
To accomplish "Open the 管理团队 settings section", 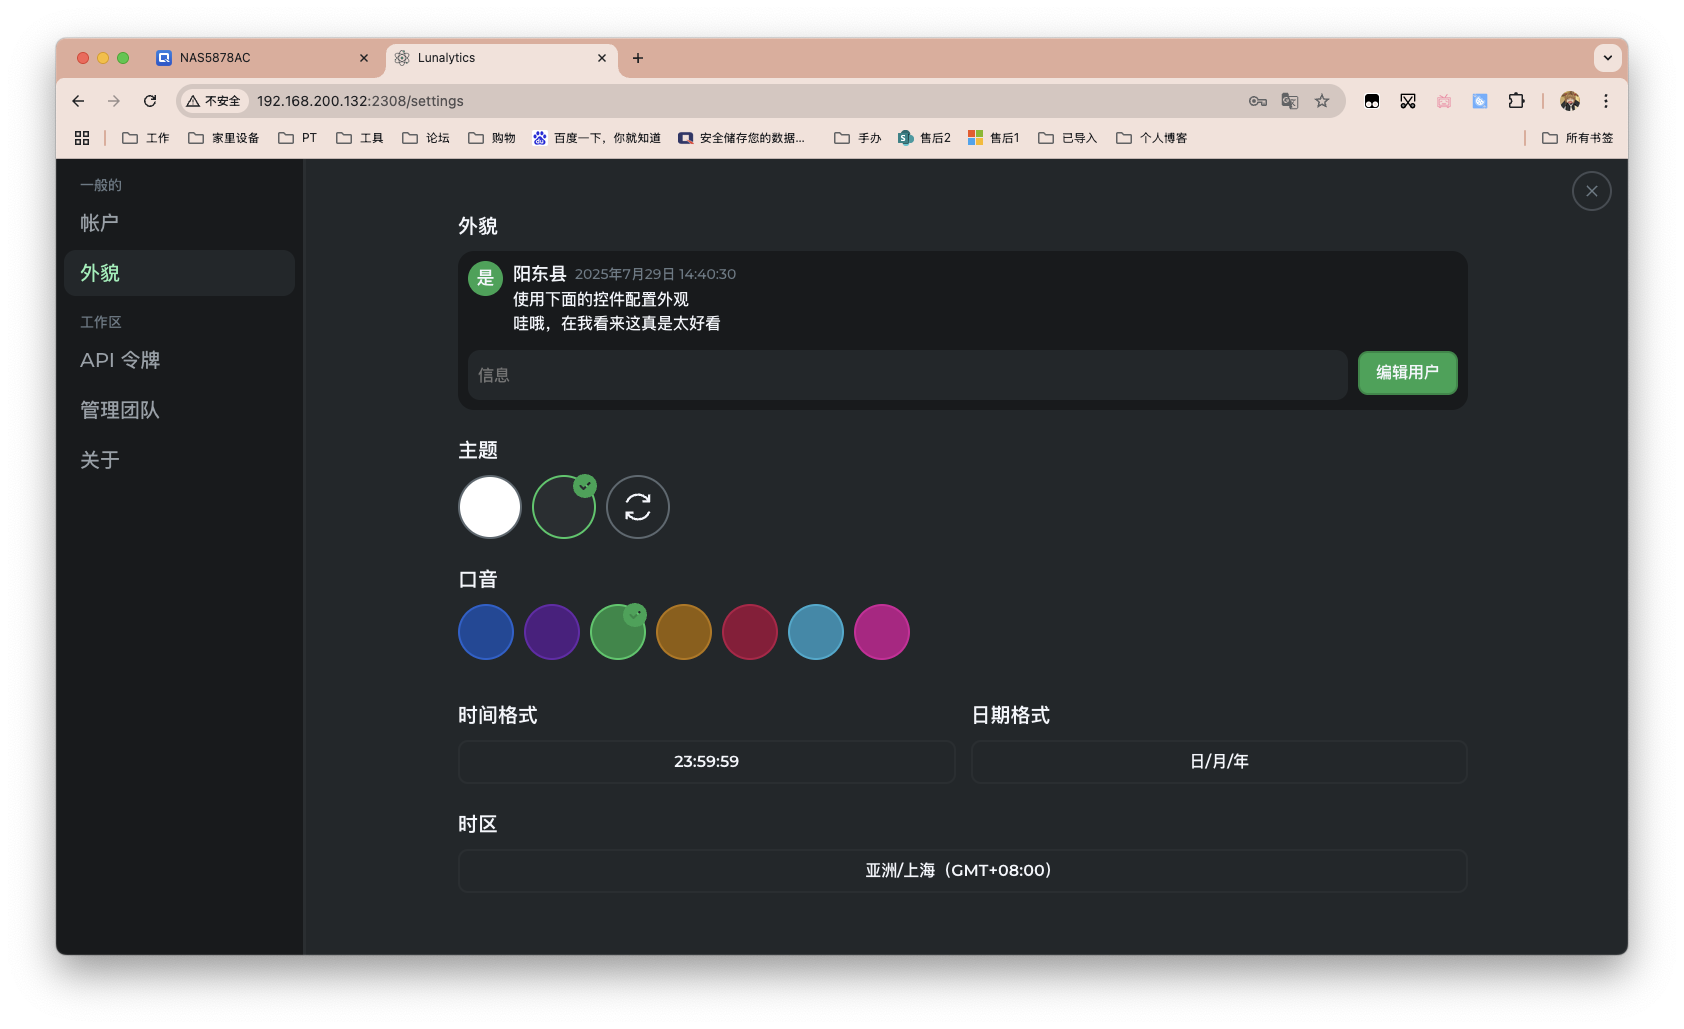I will (x=120, y=410).
